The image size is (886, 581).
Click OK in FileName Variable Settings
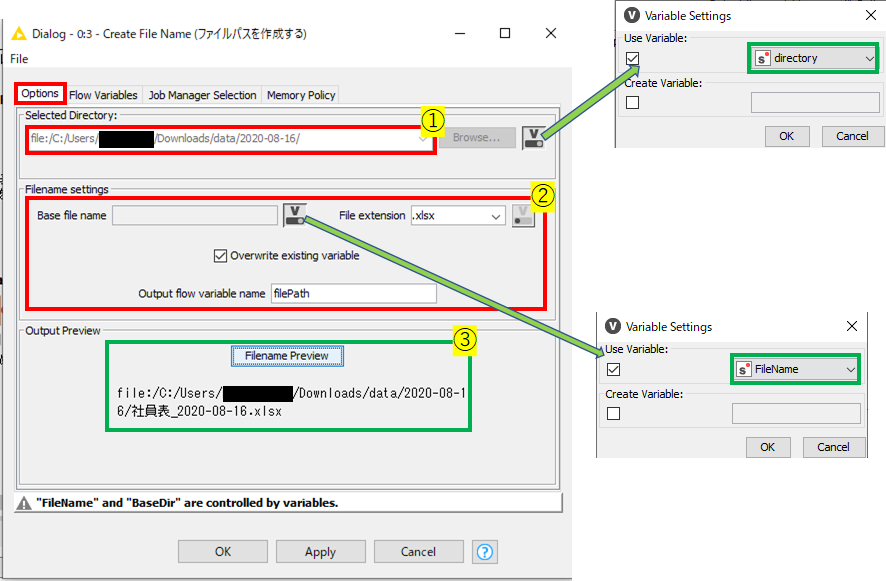point(767,447)
